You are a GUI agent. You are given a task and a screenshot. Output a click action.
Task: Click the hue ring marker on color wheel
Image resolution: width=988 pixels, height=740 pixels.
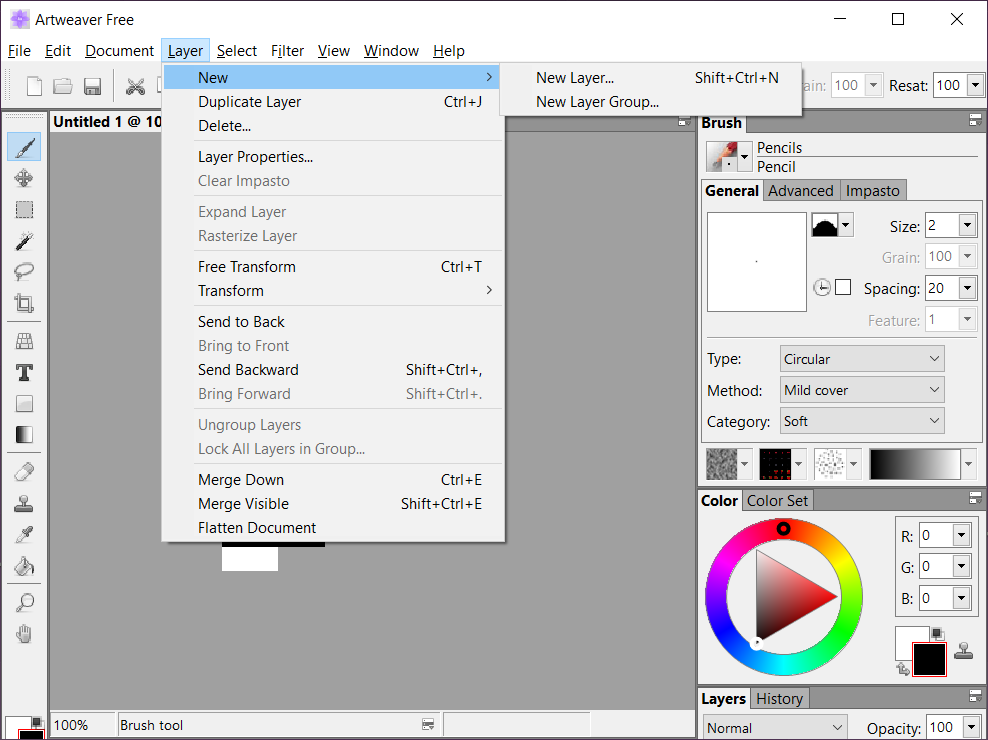783,528
